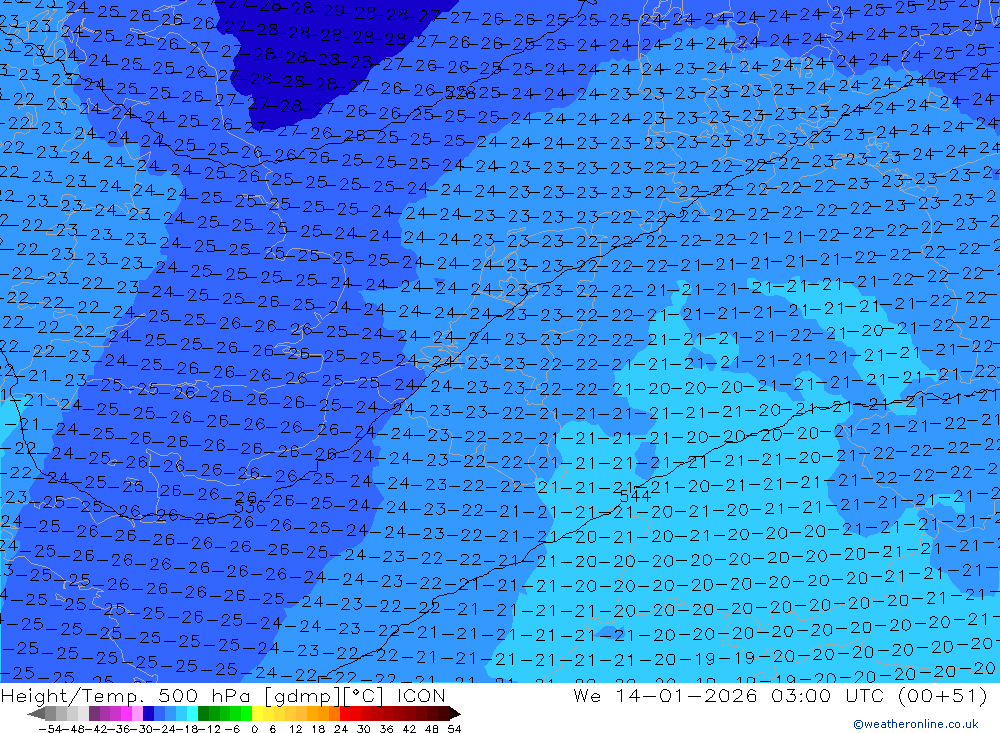Click the right arrow end of color legend
1000x733 pixels.
point(454,713)
